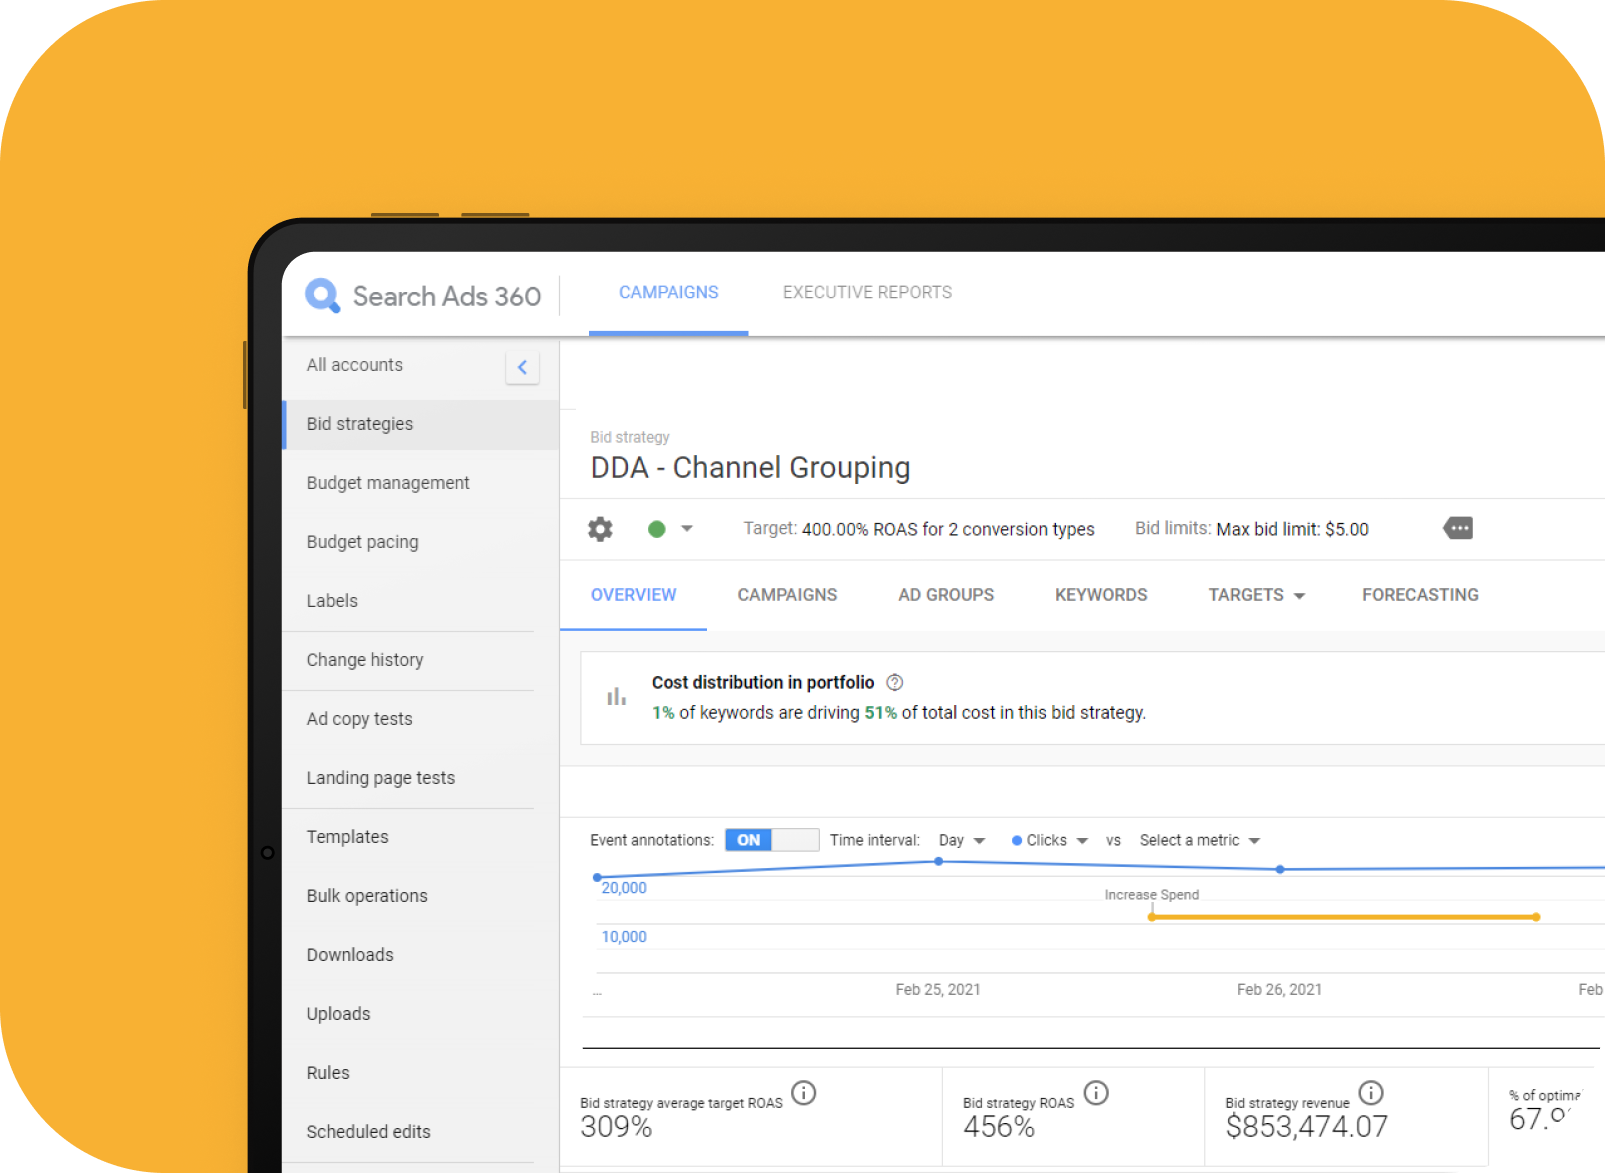Open the Time interval Day dropdown

(x=961, y=840)
